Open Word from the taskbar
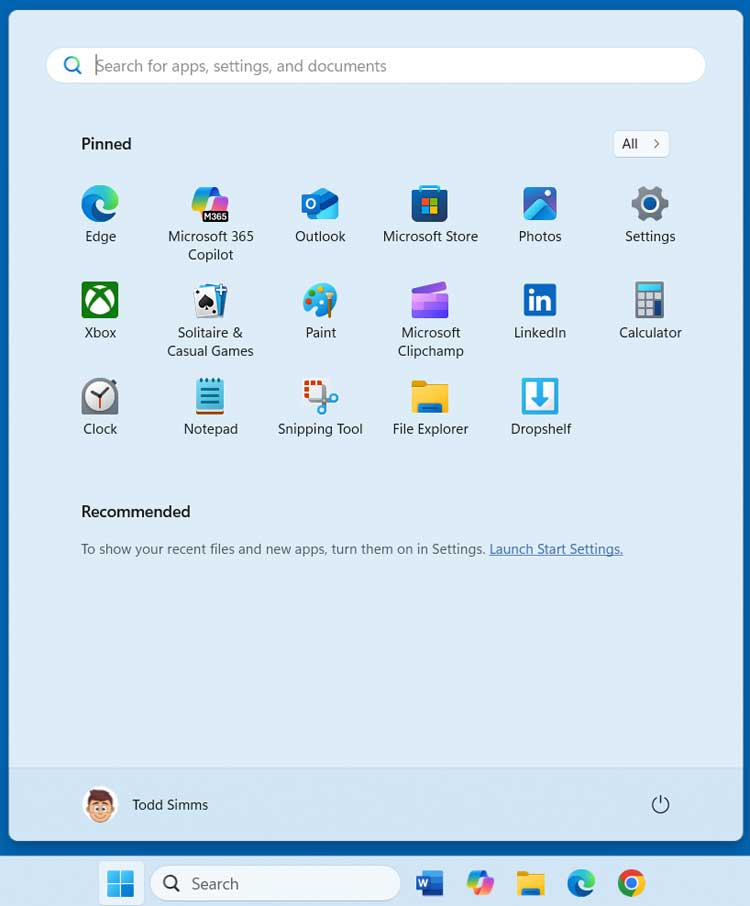 pyautogui.click(x=429, y=883)
